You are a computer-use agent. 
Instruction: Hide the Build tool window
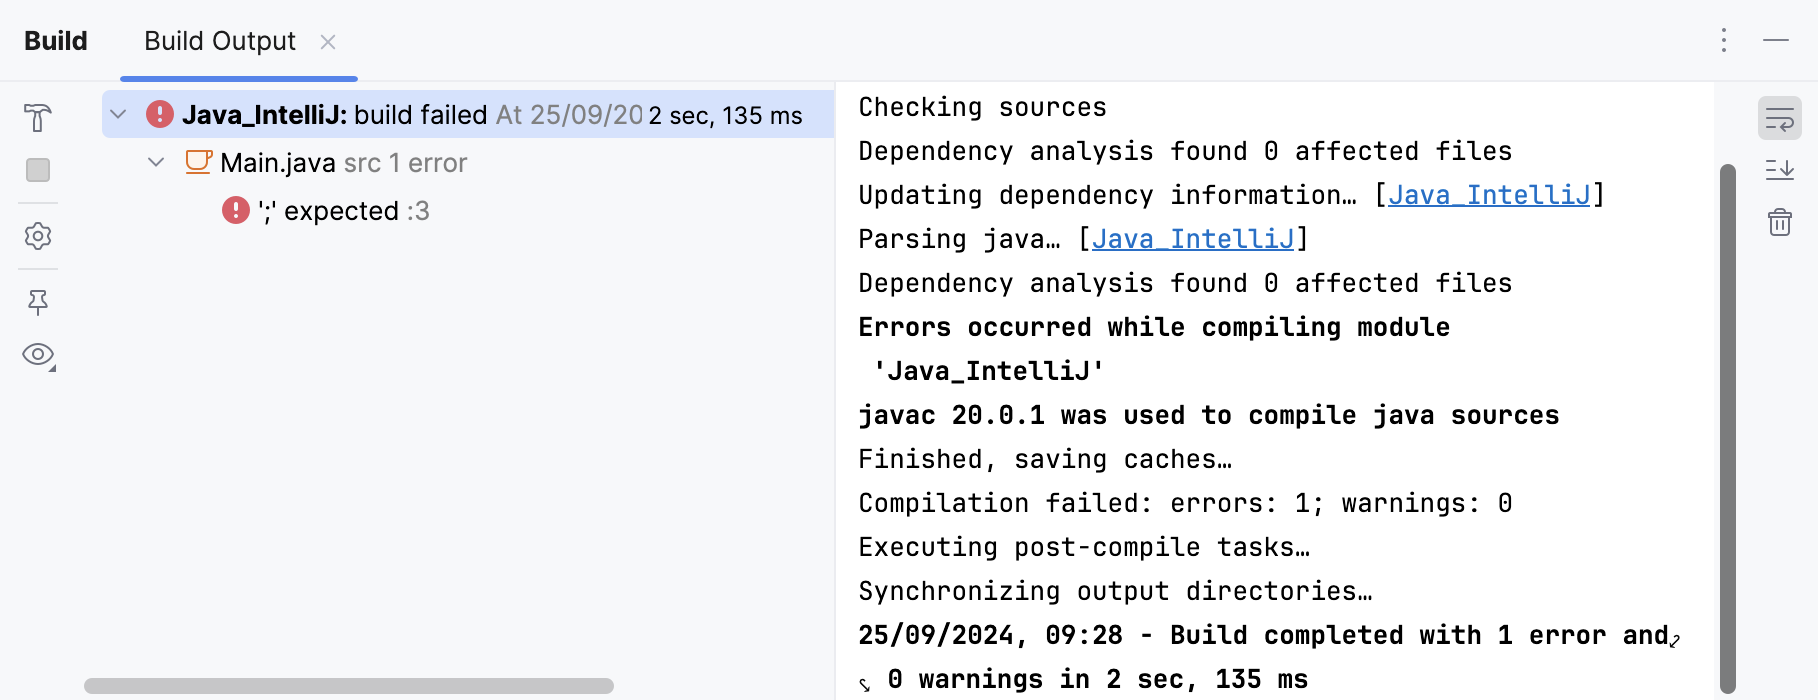[x=1776, y=41]
